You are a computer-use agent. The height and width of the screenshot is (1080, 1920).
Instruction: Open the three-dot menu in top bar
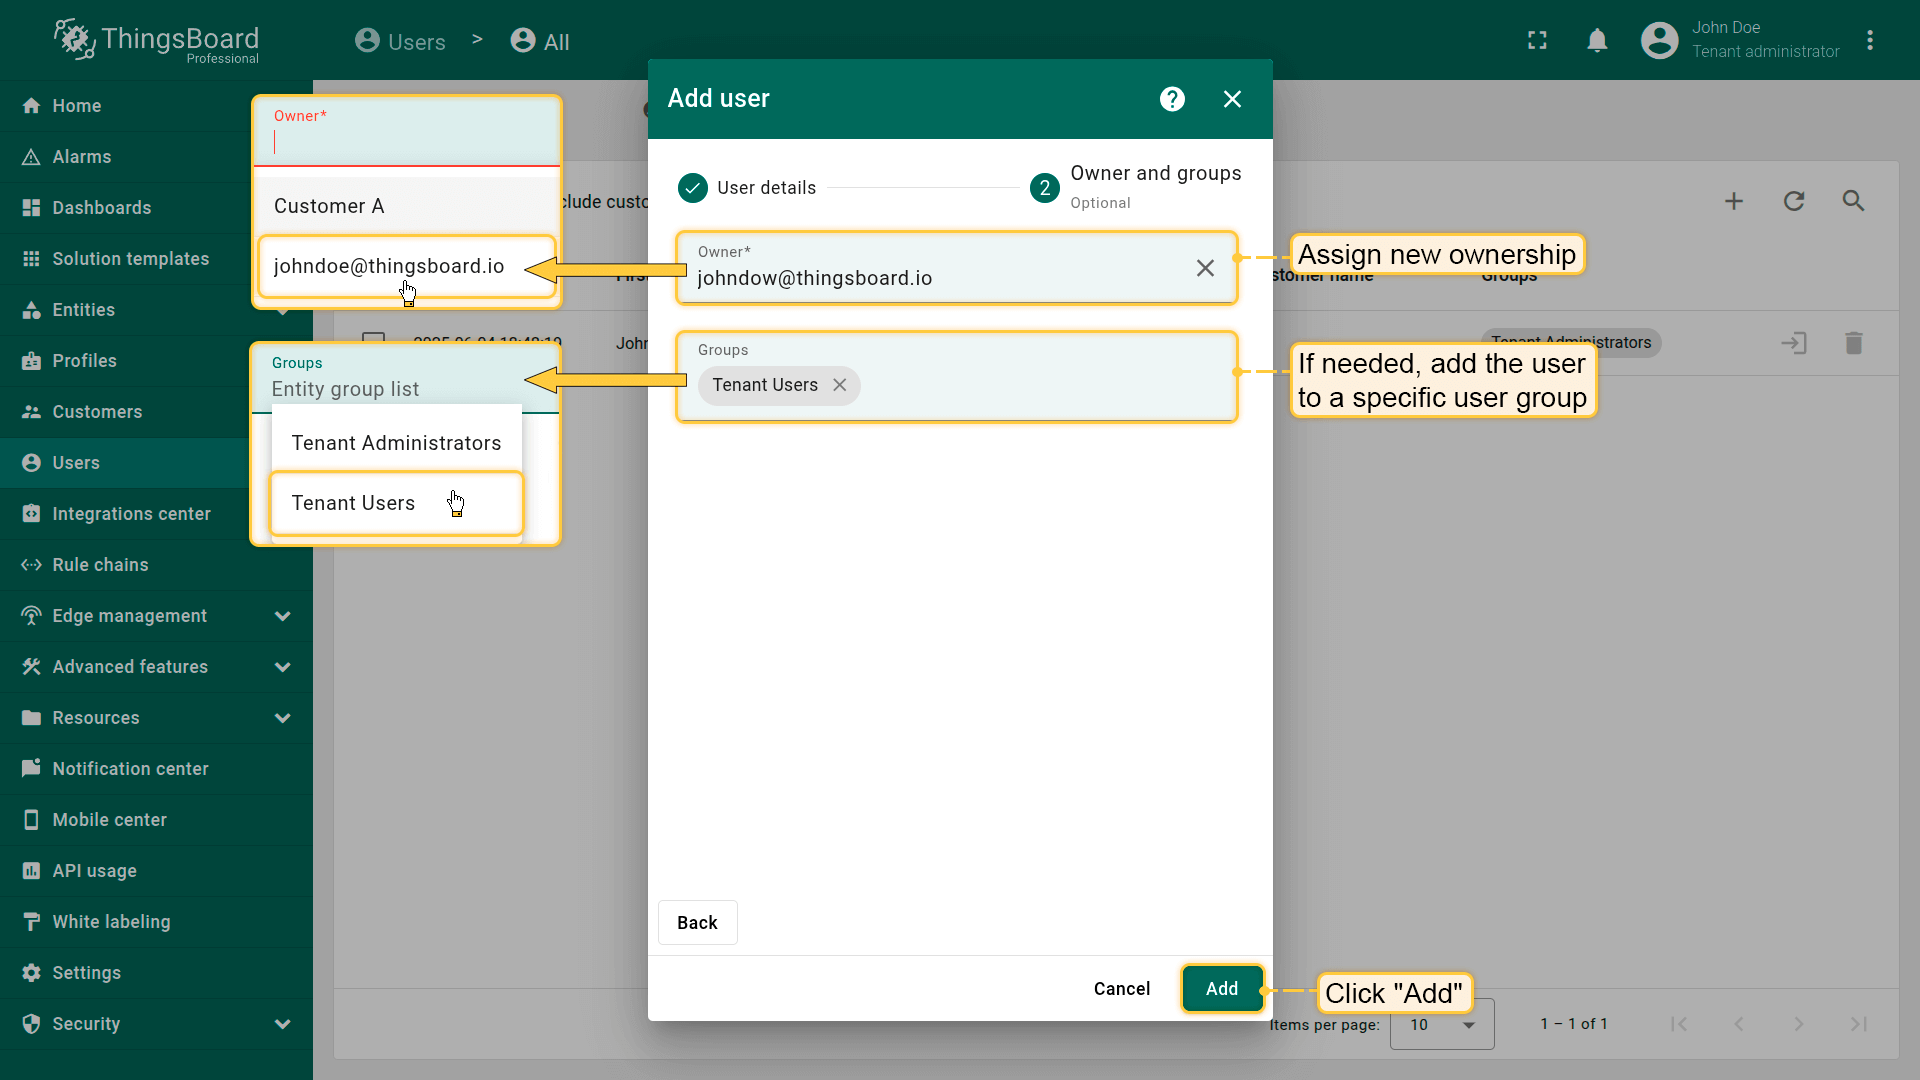[x=1870, y=41]
